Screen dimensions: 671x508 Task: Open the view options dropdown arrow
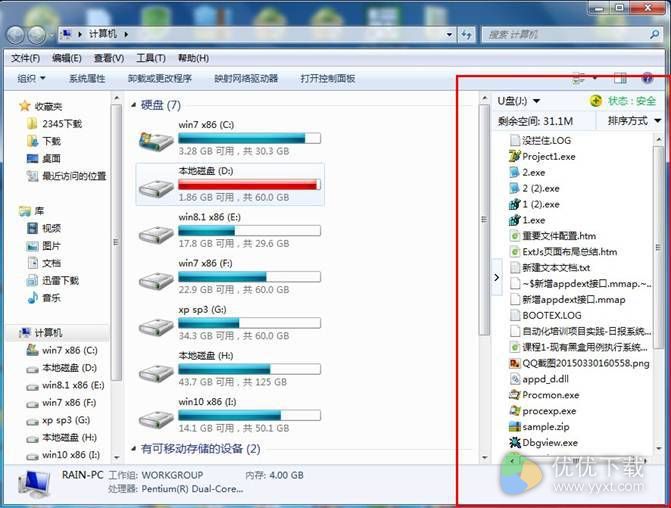tap(595, 78)
